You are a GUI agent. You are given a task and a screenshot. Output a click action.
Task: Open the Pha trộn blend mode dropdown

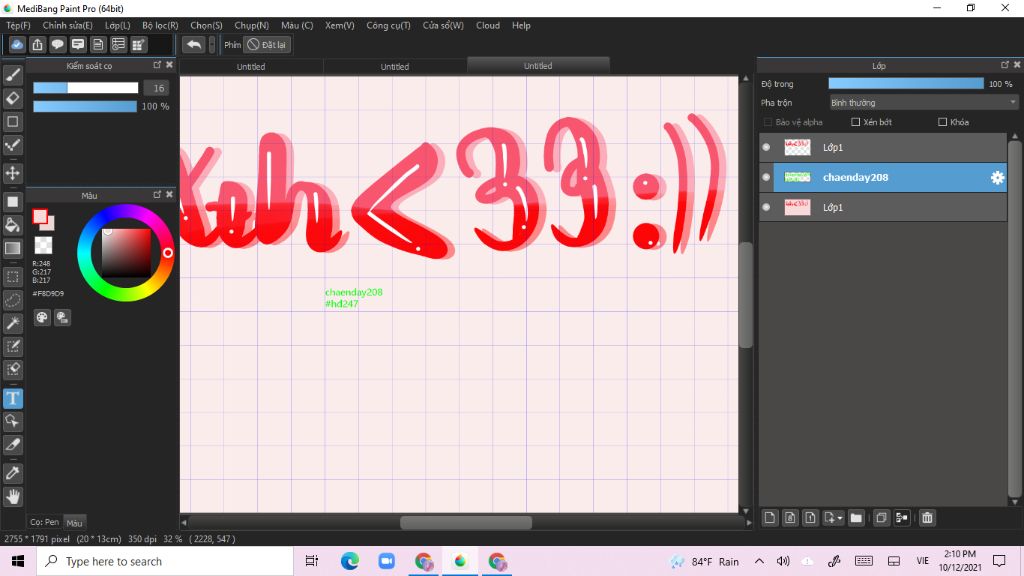[x=923, y=103]
